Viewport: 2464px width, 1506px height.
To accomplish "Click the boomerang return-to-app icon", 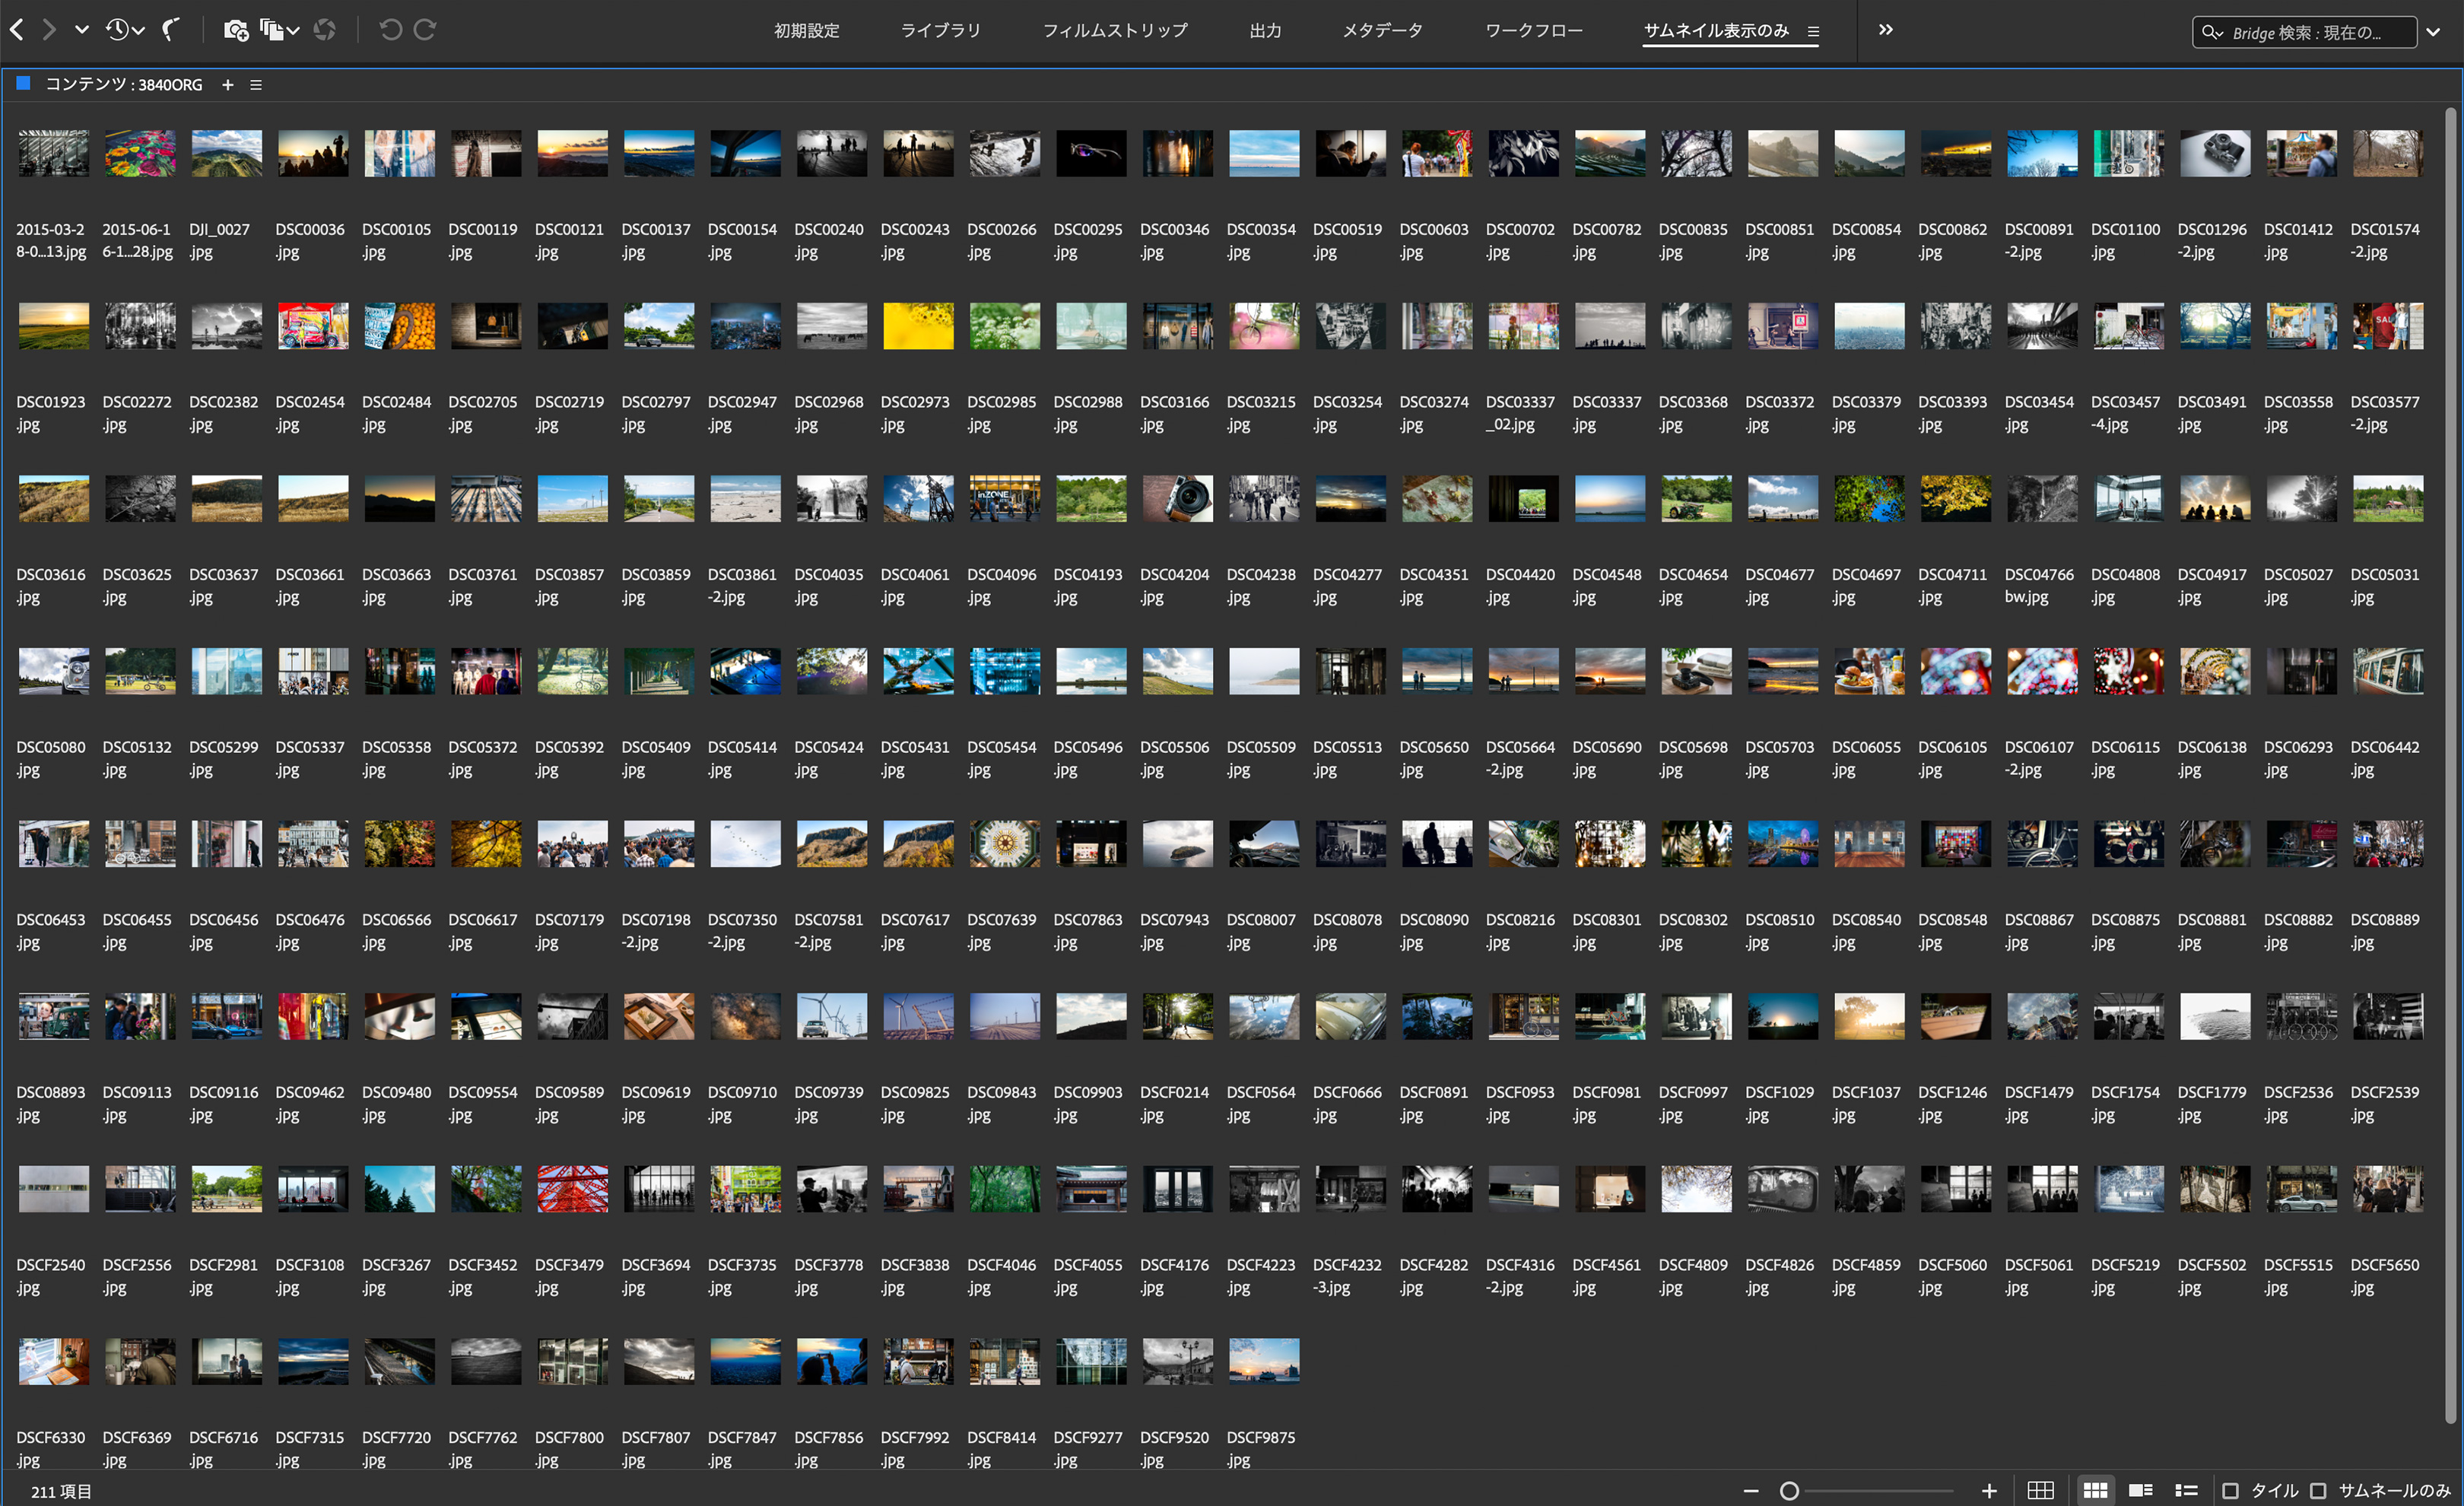I will coord(172,30).
